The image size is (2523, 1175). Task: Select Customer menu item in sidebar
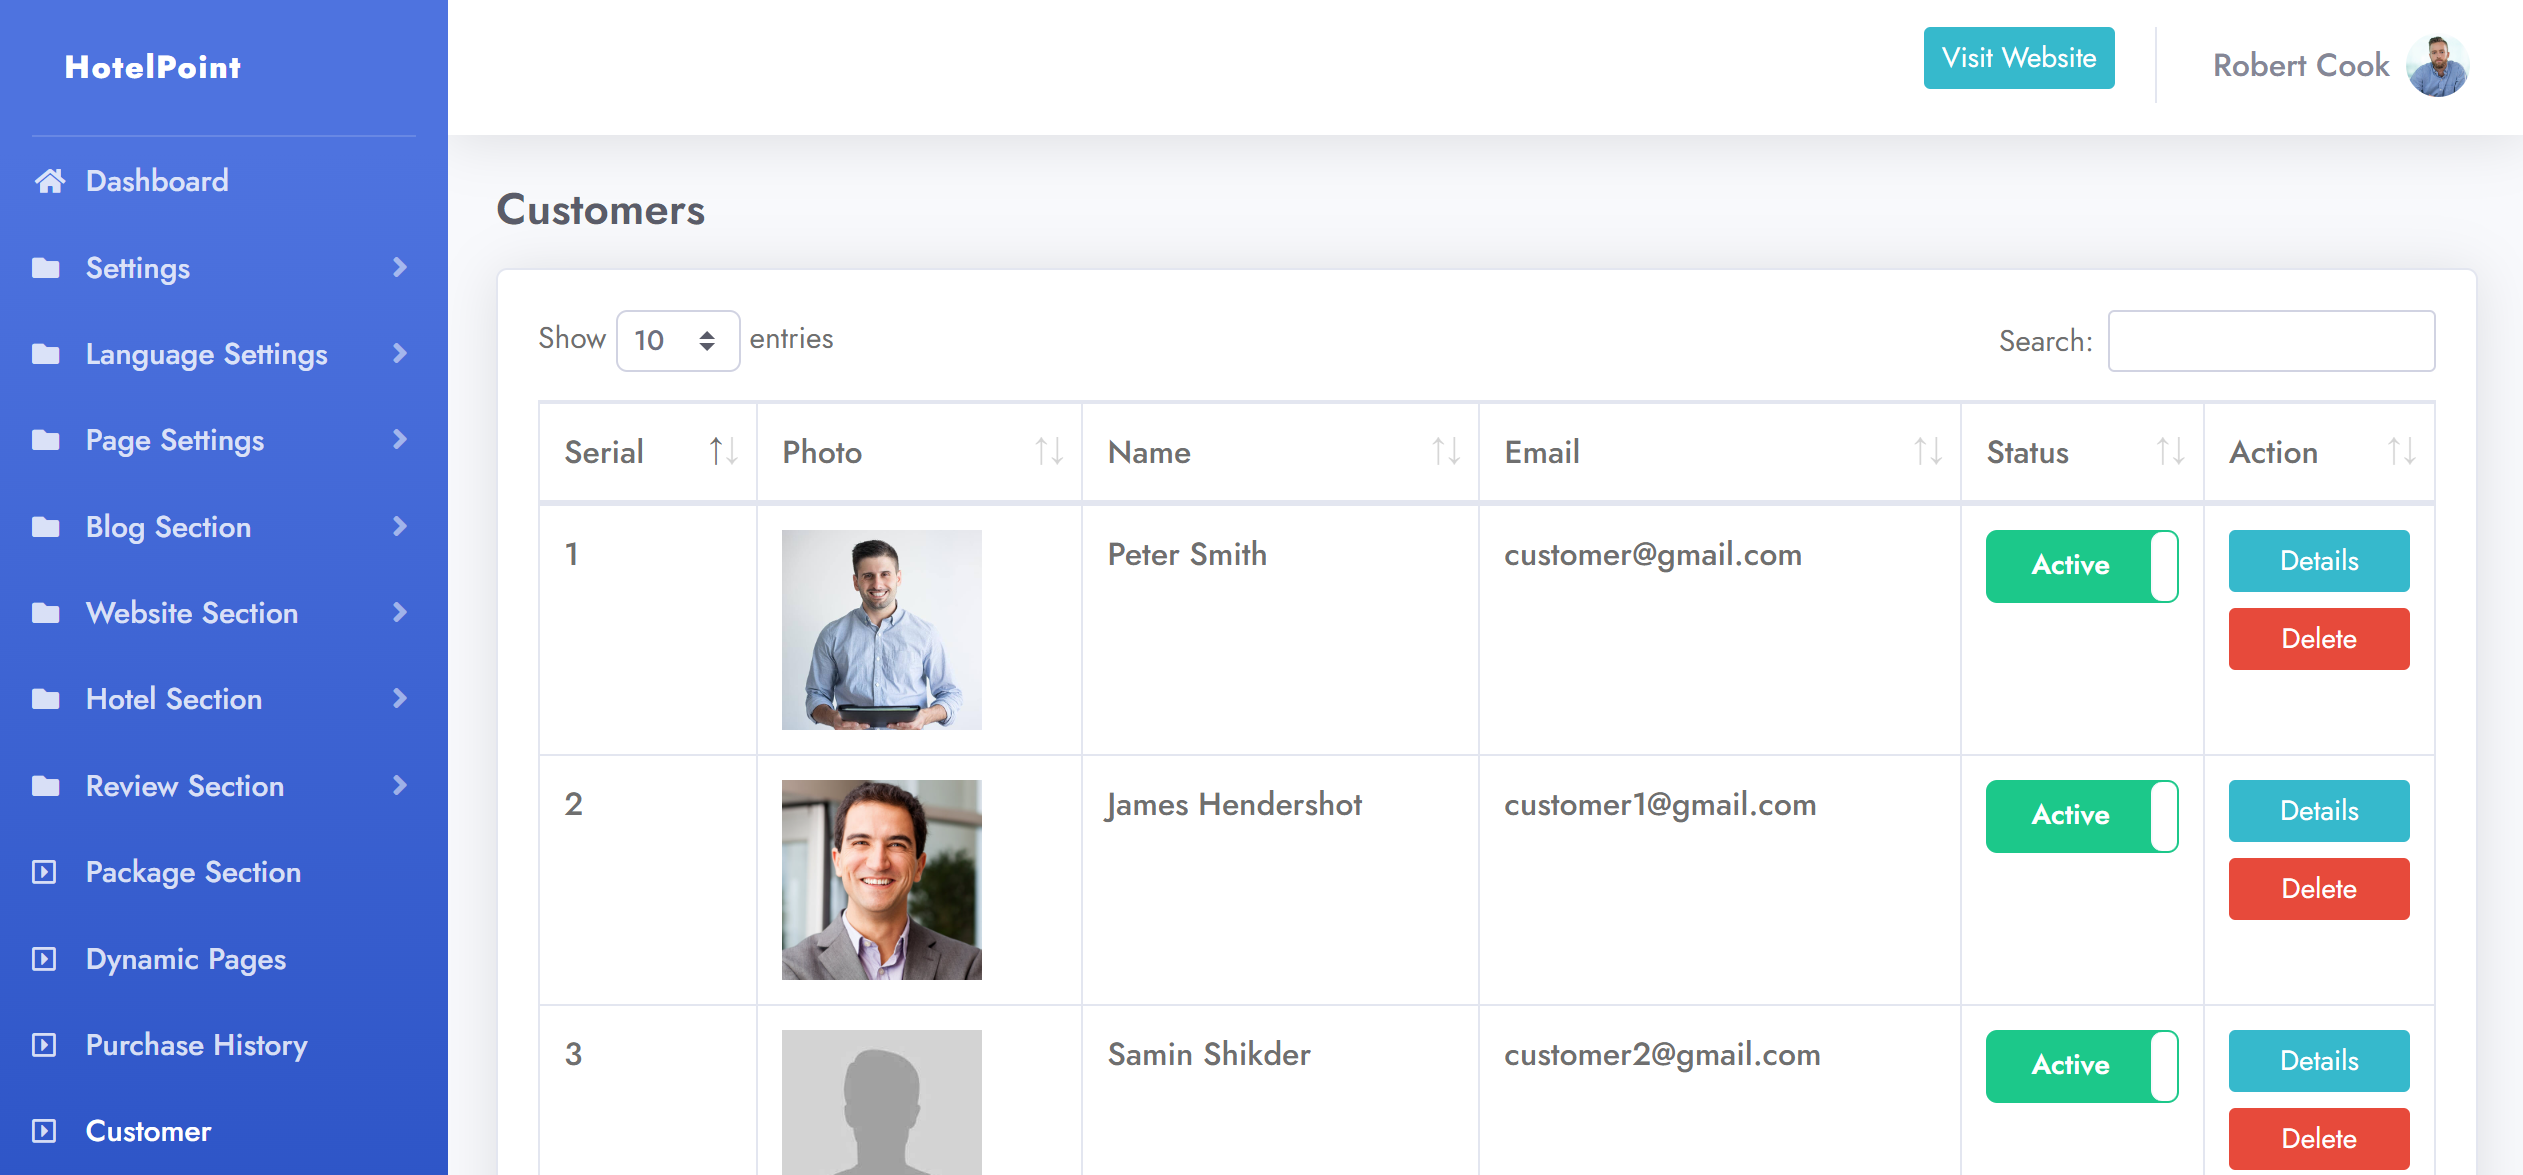(x=148, y=1131)
